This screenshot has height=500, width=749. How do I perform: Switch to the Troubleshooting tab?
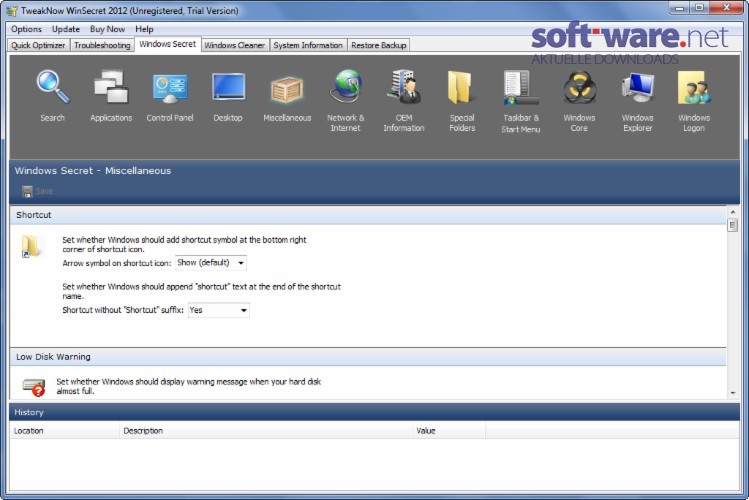click(x=102, y=45)
